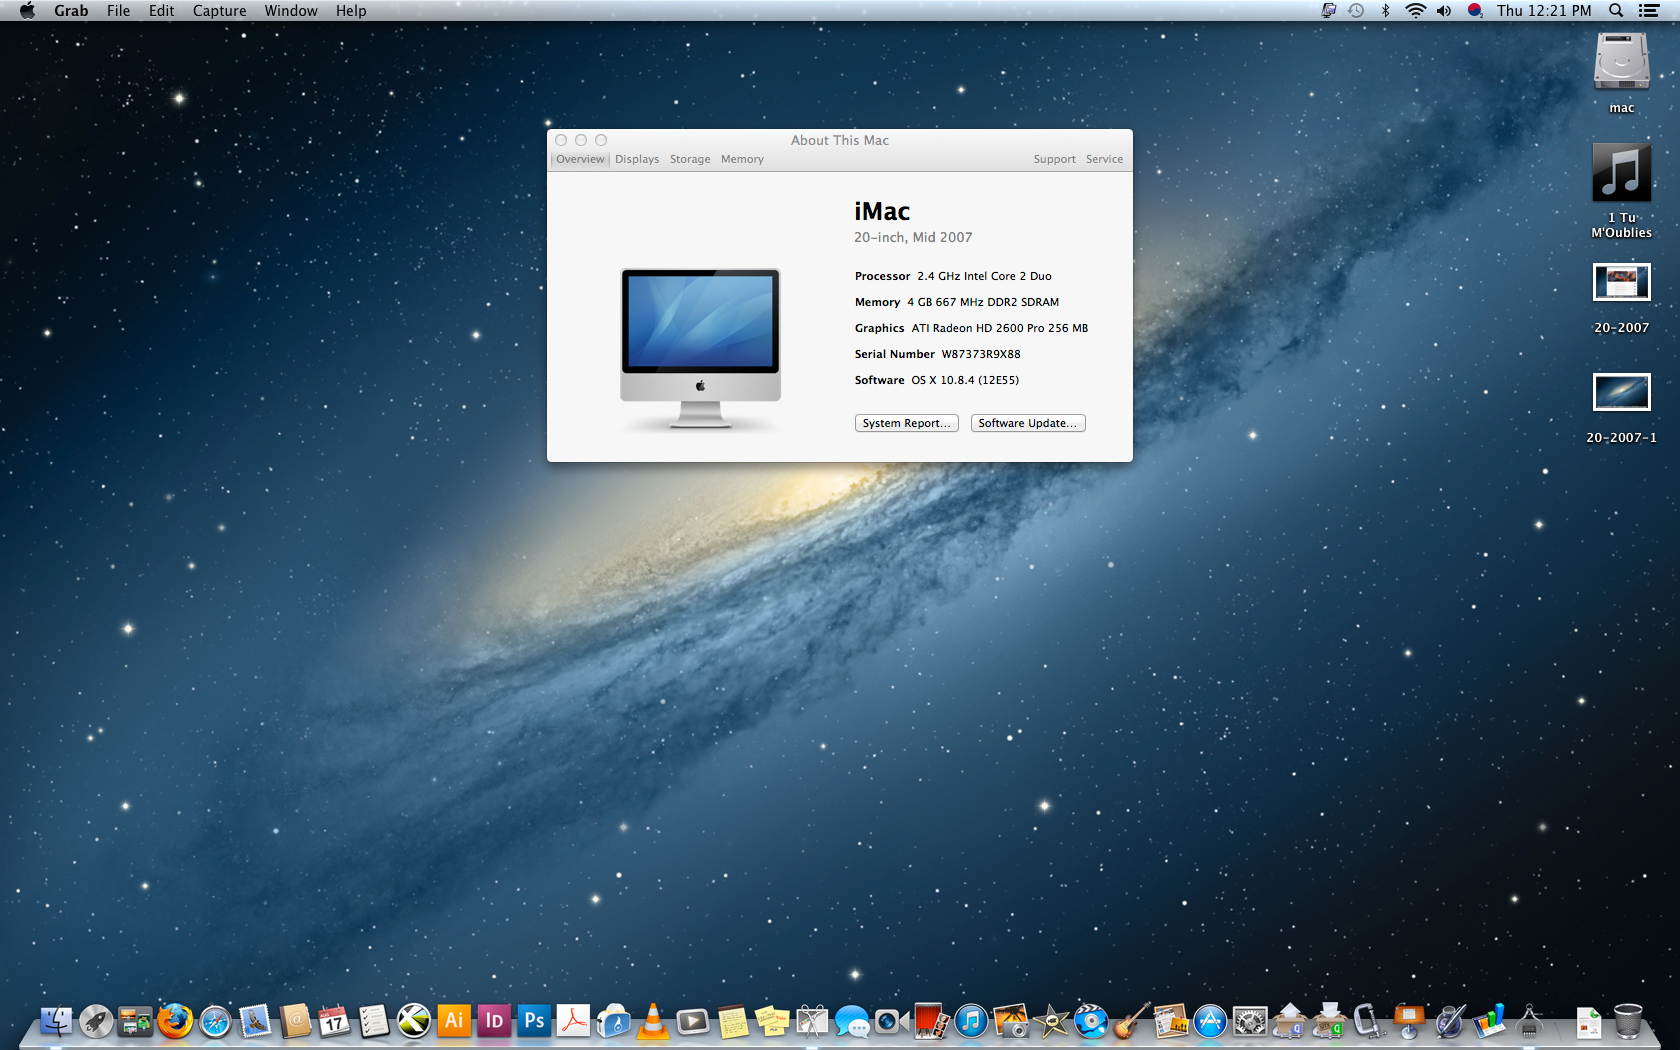
Task: Click the System Report button
Action: [x=906, y=423]
